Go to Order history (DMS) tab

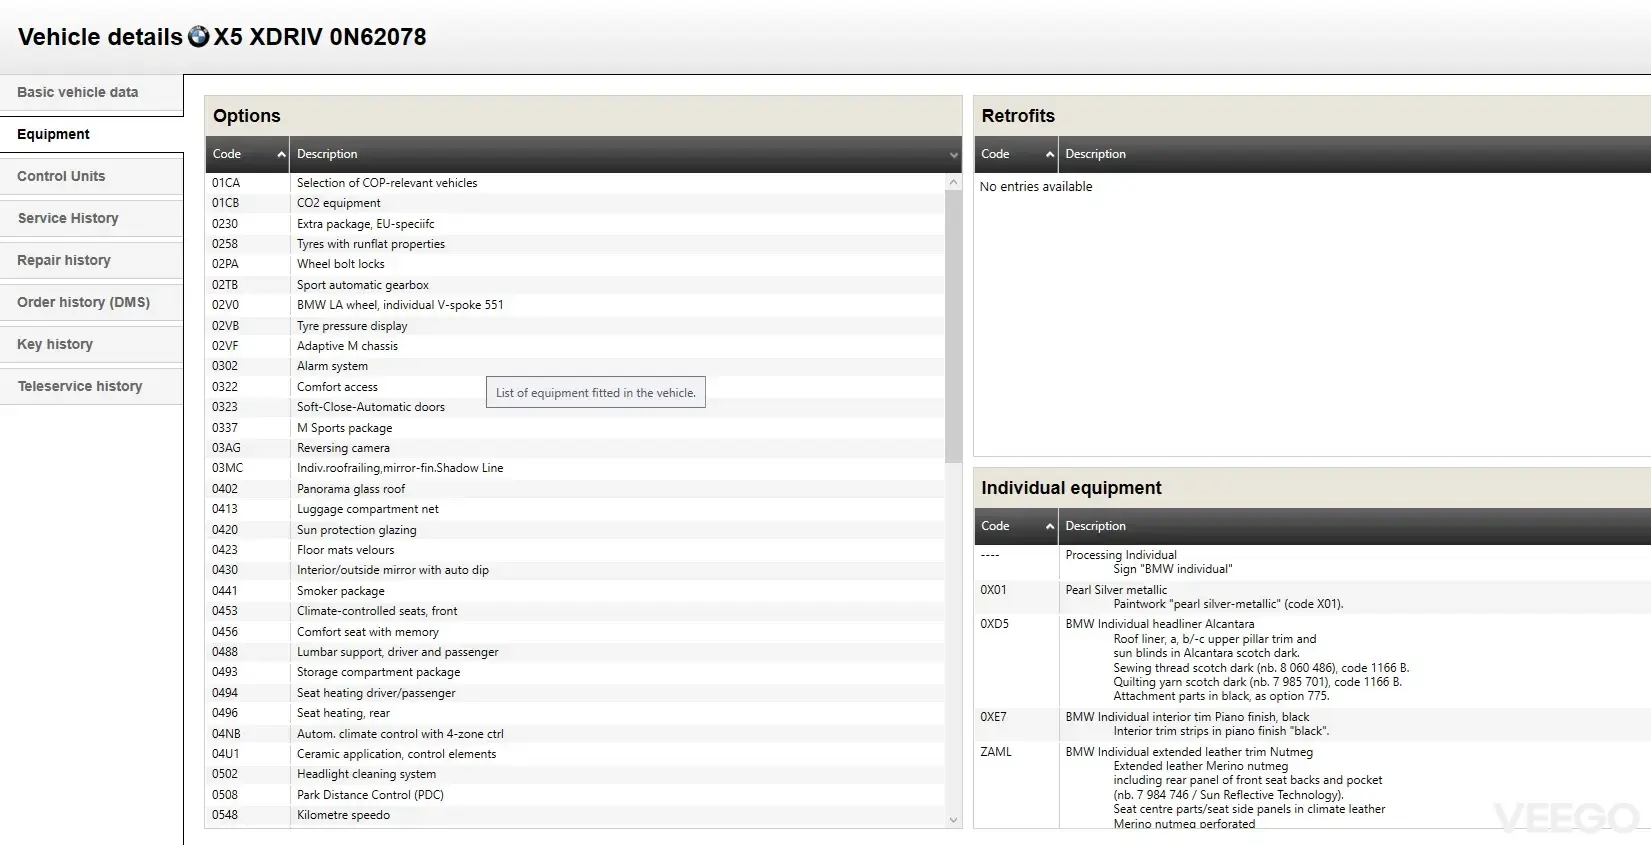pyautogui.click(x=91, y=302)
